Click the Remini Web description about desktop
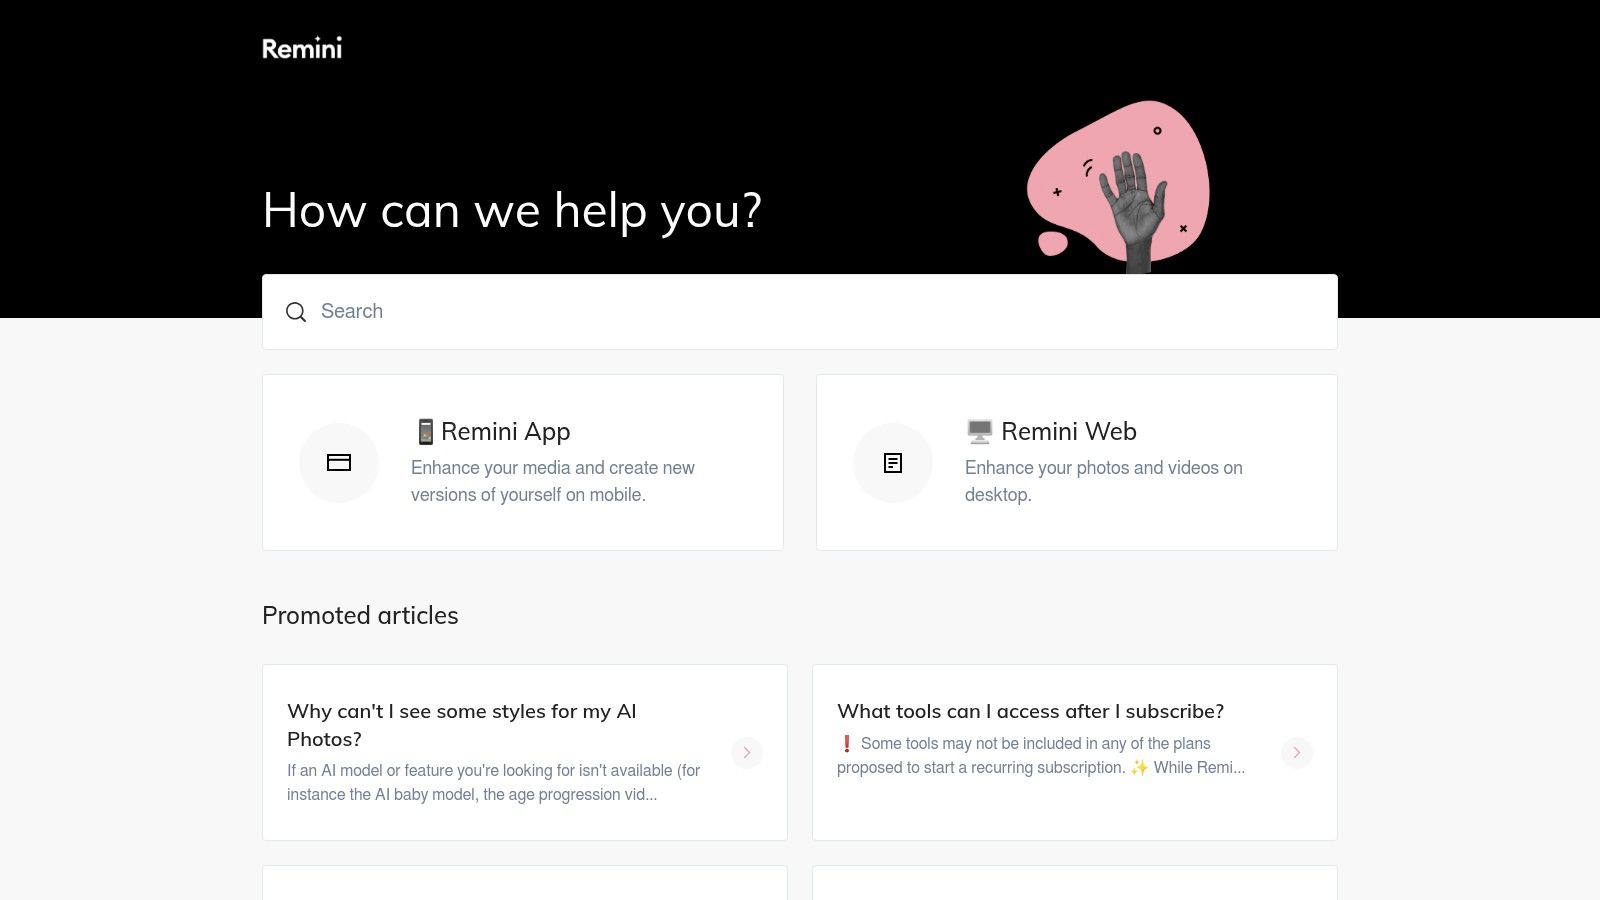Screen dimensions: 1600x900 1103,481
